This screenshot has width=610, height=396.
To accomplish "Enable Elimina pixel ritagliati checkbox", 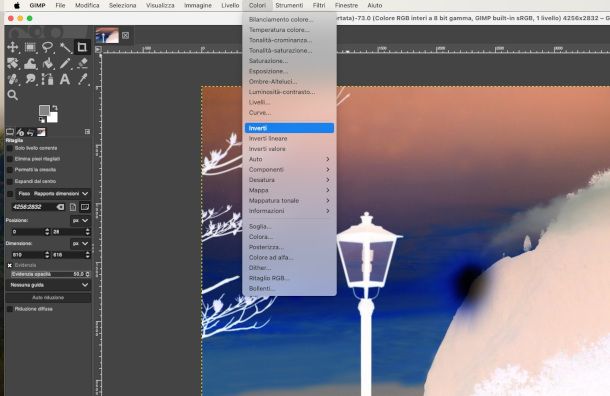I will pos(10,159).
